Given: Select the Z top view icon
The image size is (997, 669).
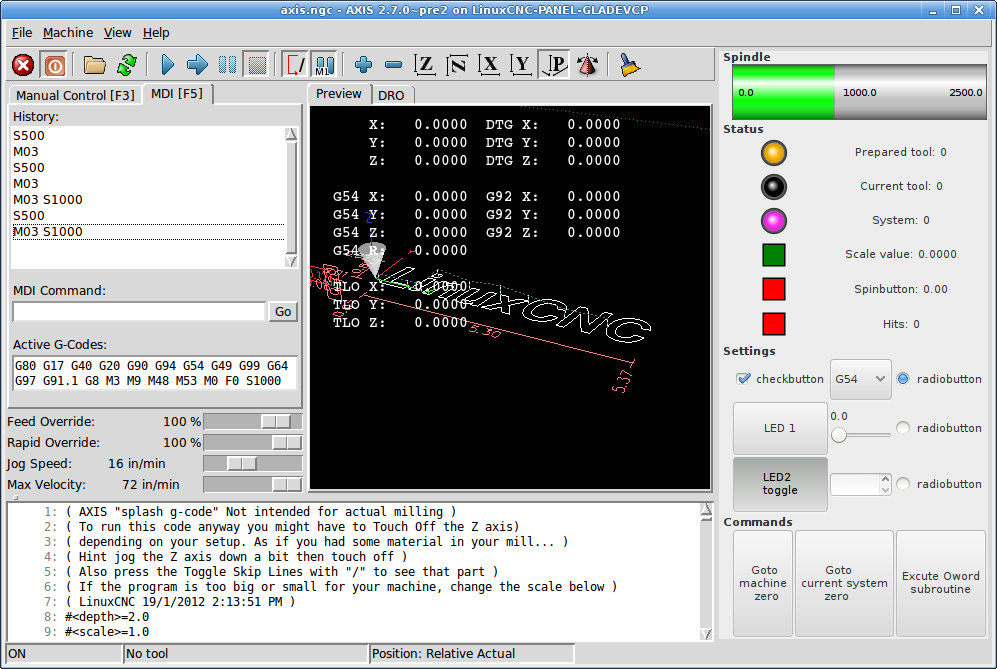Looking at the screenshot, I should pos(425,65).
